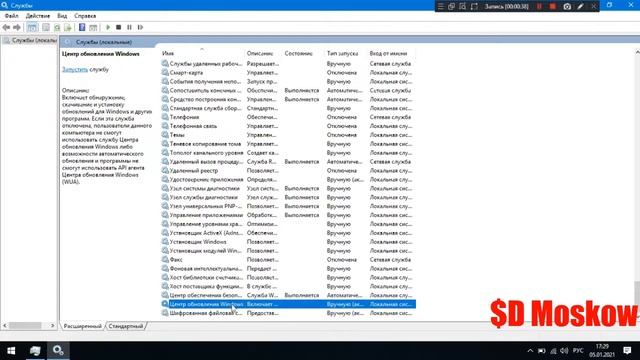
Task: Click the Forward arrow in the toolbar
Action: click(x=17, y=27)
